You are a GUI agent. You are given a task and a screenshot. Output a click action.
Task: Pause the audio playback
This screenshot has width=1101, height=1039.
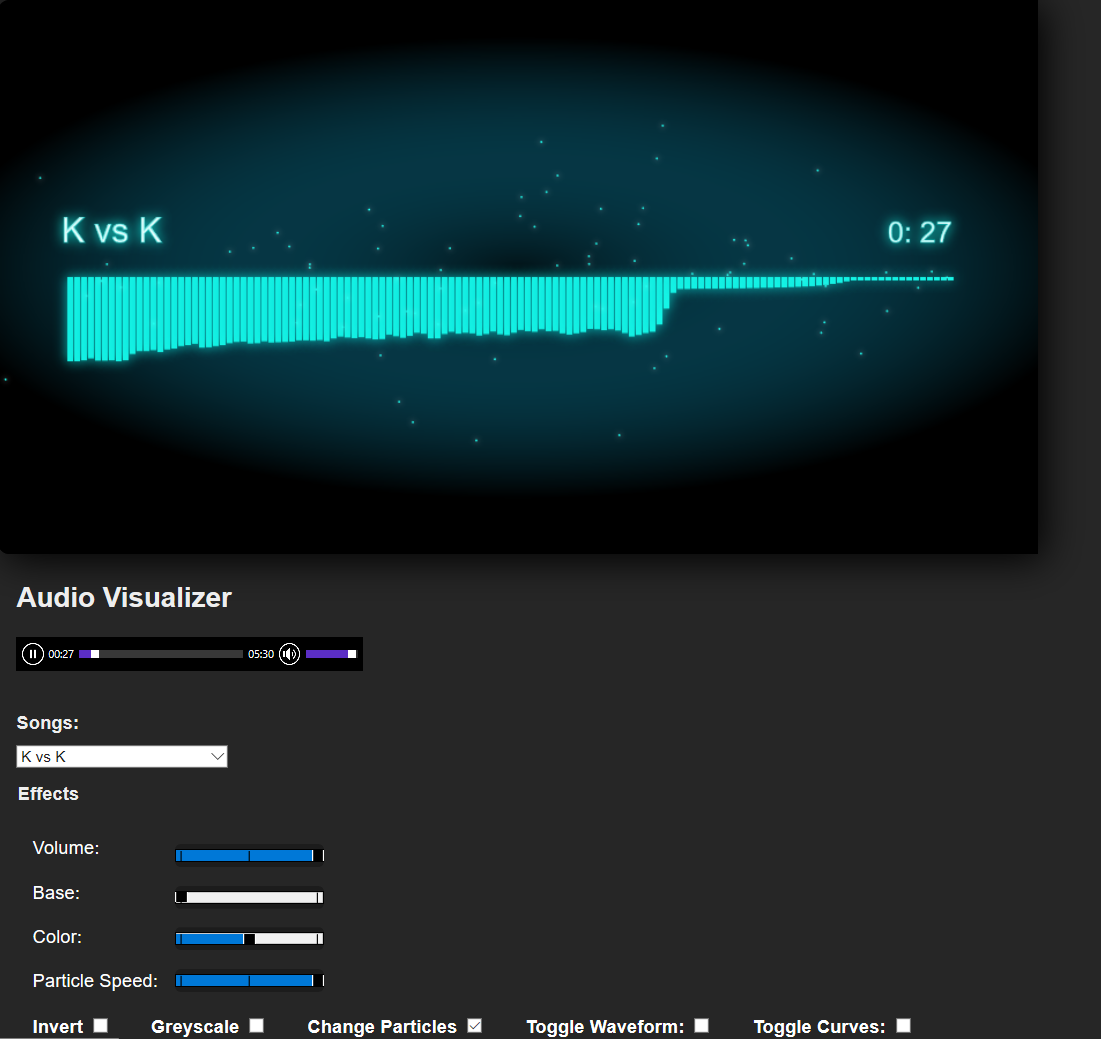click(x=33, y=654)
